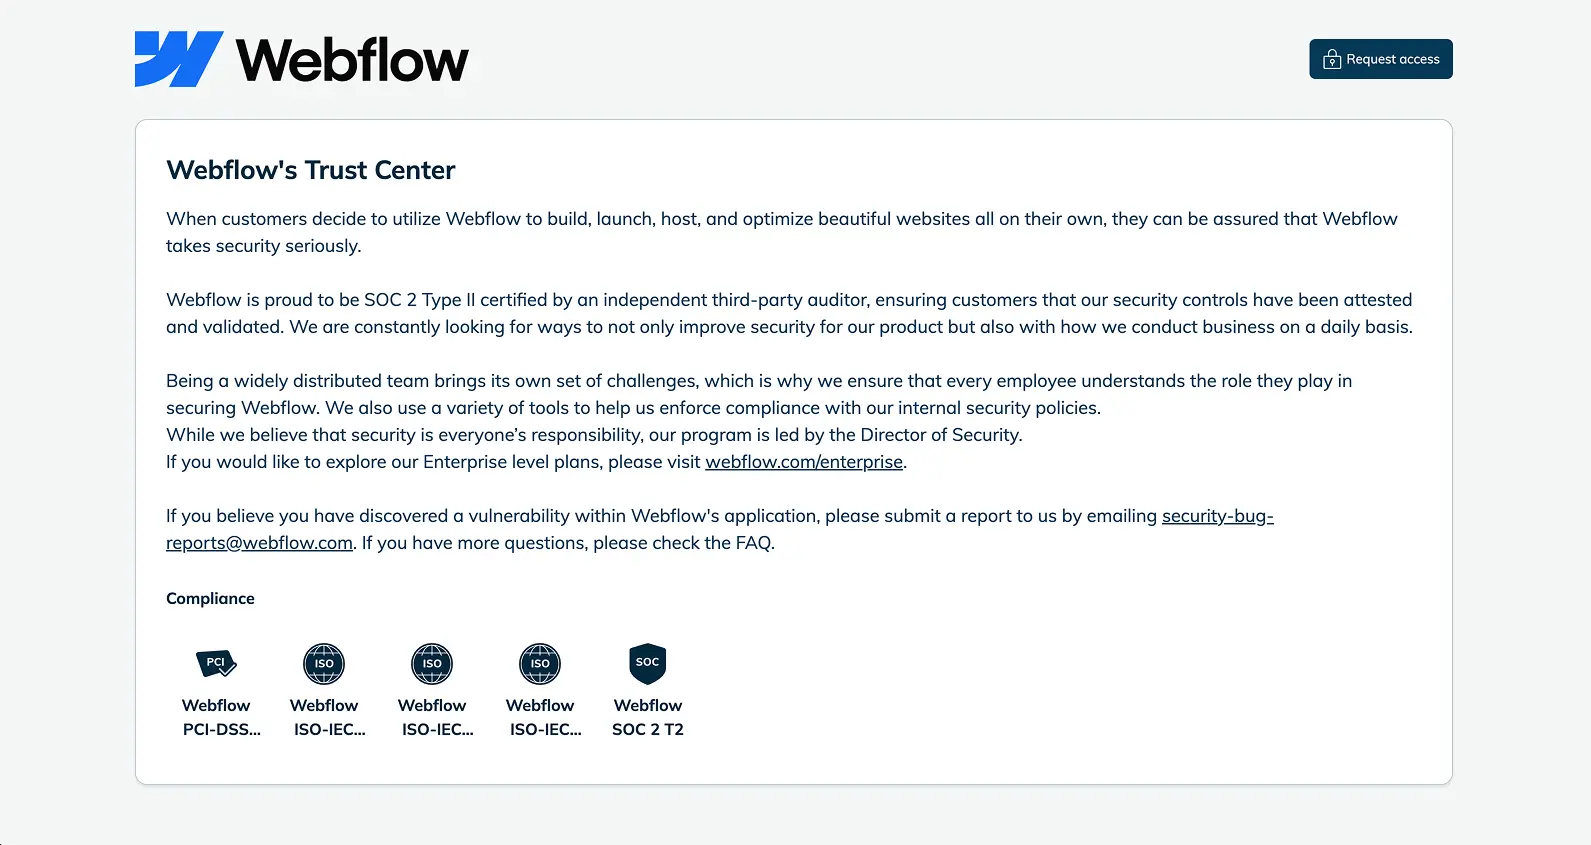Viewport: 1591px width, 845px height.
Task: Select the first ISO globe compliance badge
Action: (323, 663)
